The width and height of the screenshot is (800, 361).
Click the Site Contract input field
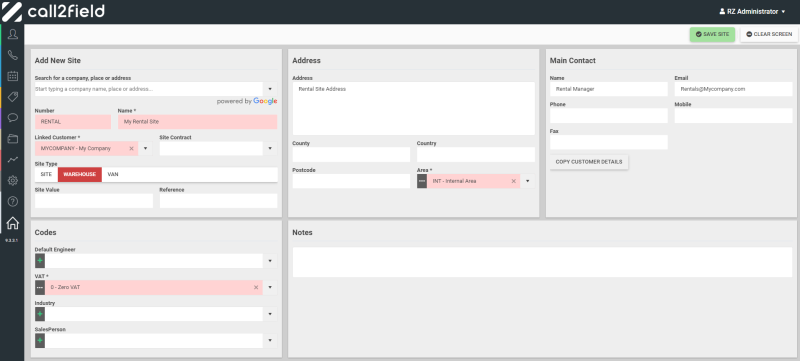pos(211,148)
